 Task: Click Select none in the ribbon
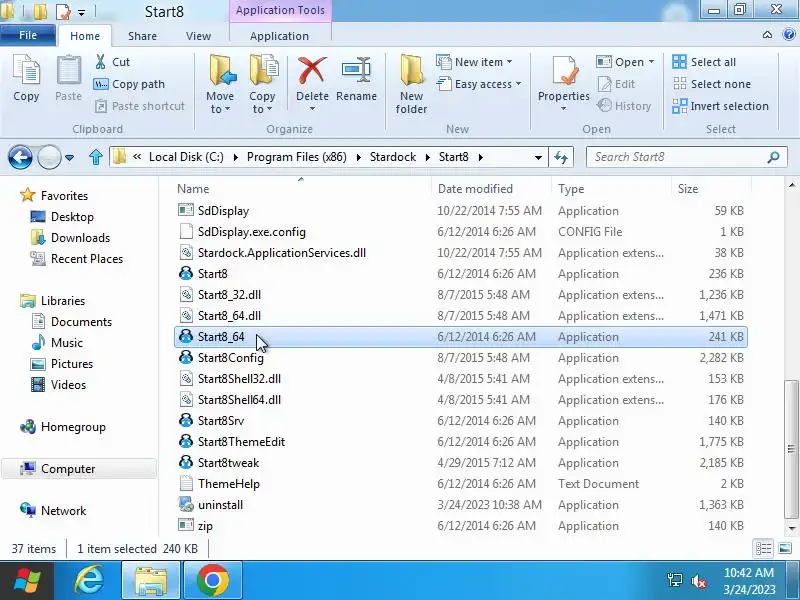712,84
